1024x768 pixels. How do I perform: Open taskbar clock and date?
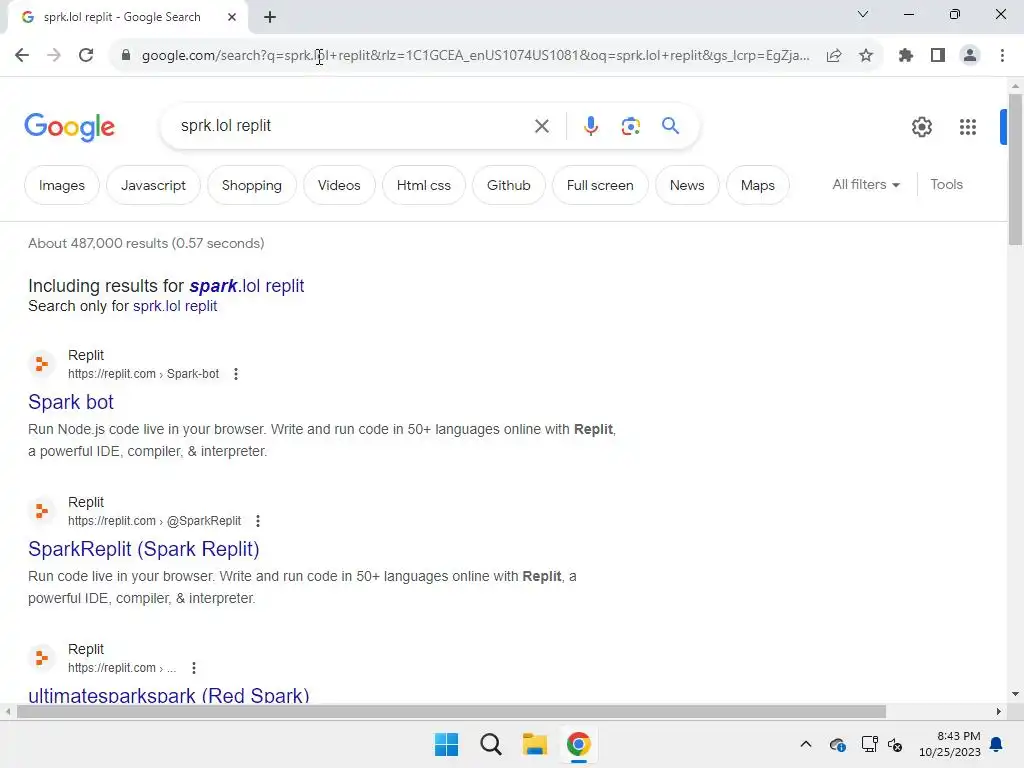[x=950, y=744]
